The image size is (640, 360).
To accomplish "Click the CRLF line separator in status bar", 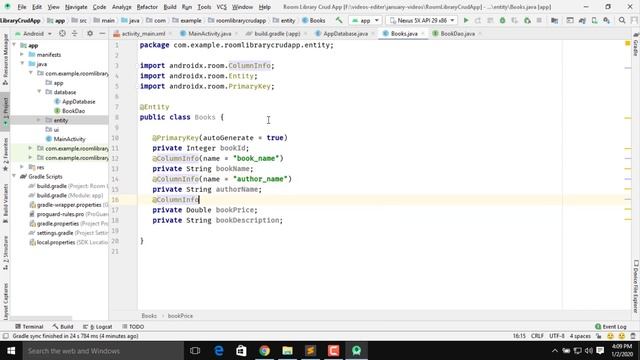I will coord(537,336).
